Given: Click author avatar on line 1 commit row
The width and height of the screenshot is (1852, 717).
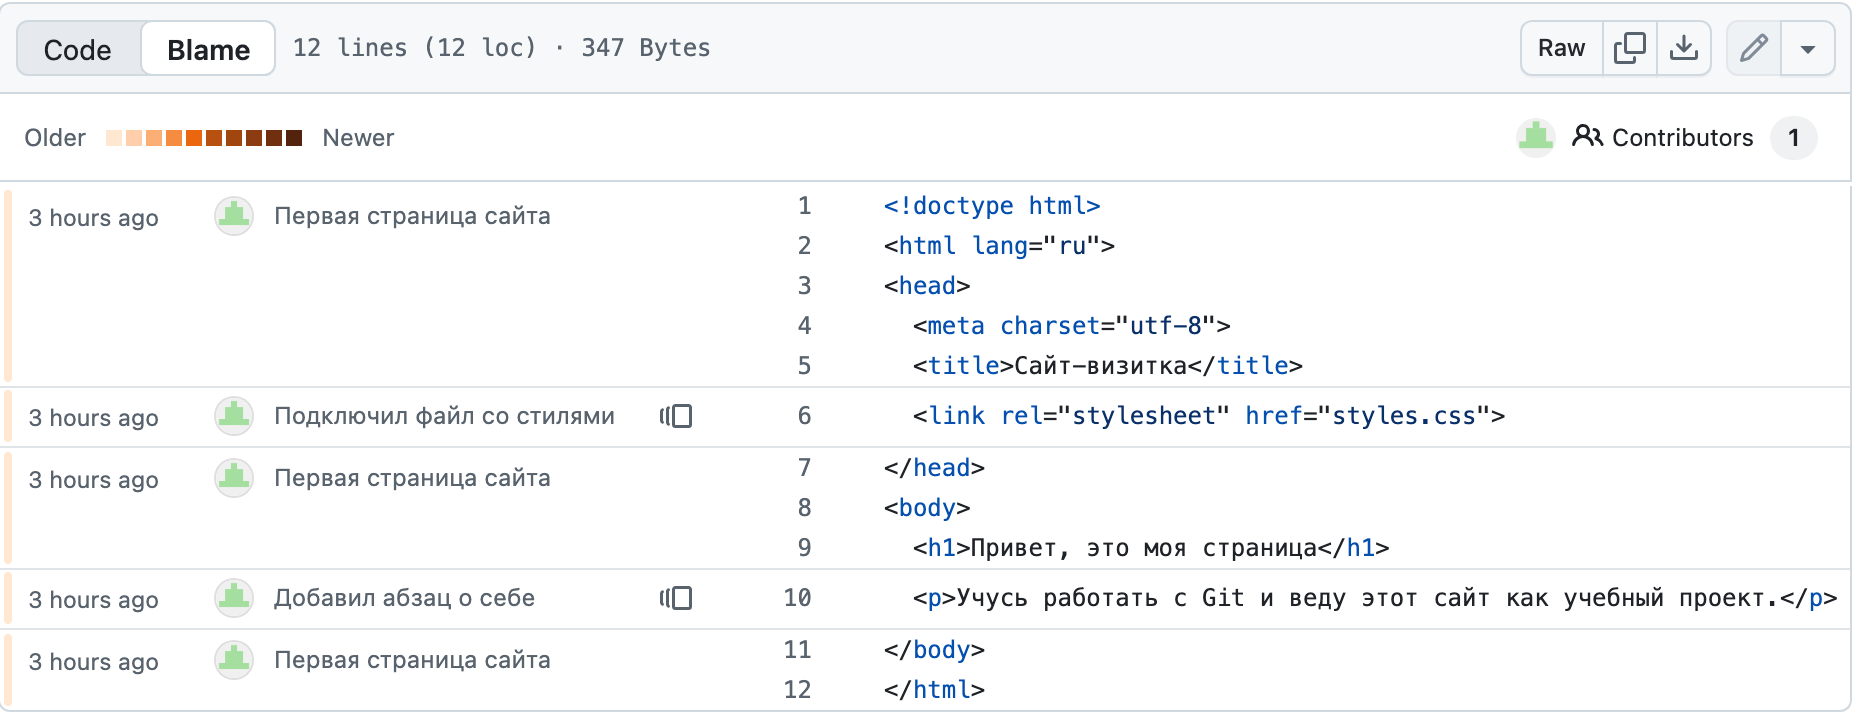Looking at the screenshot, I should (234, 216).
